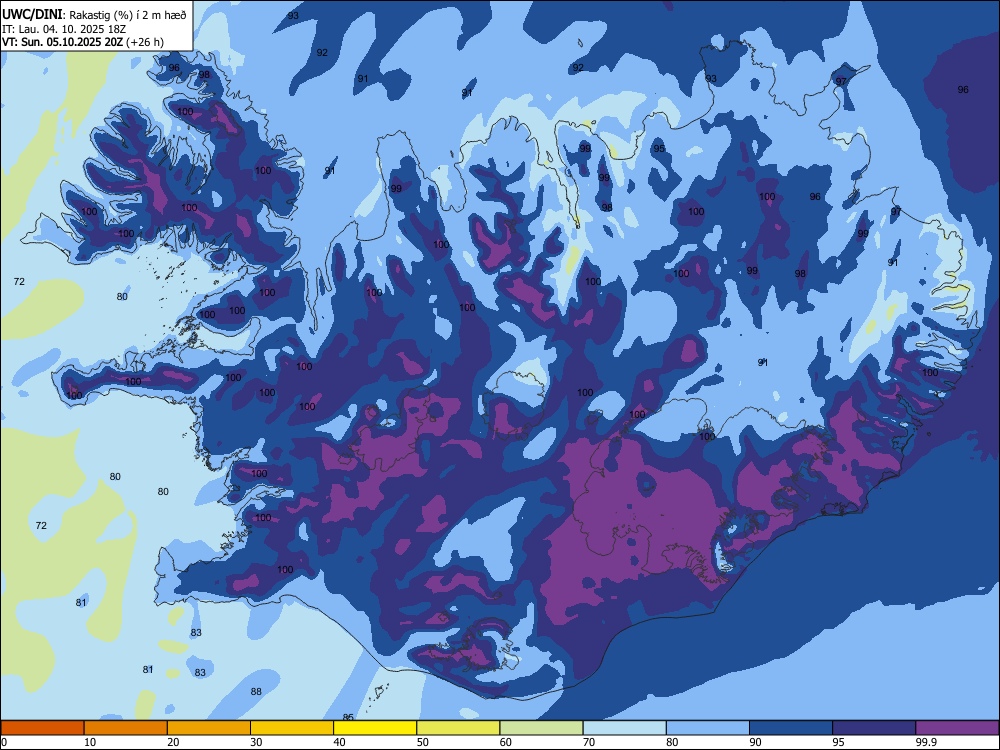Click the legend label '50'
Viewport: 1000px width, 750px height.
(423, 742)
